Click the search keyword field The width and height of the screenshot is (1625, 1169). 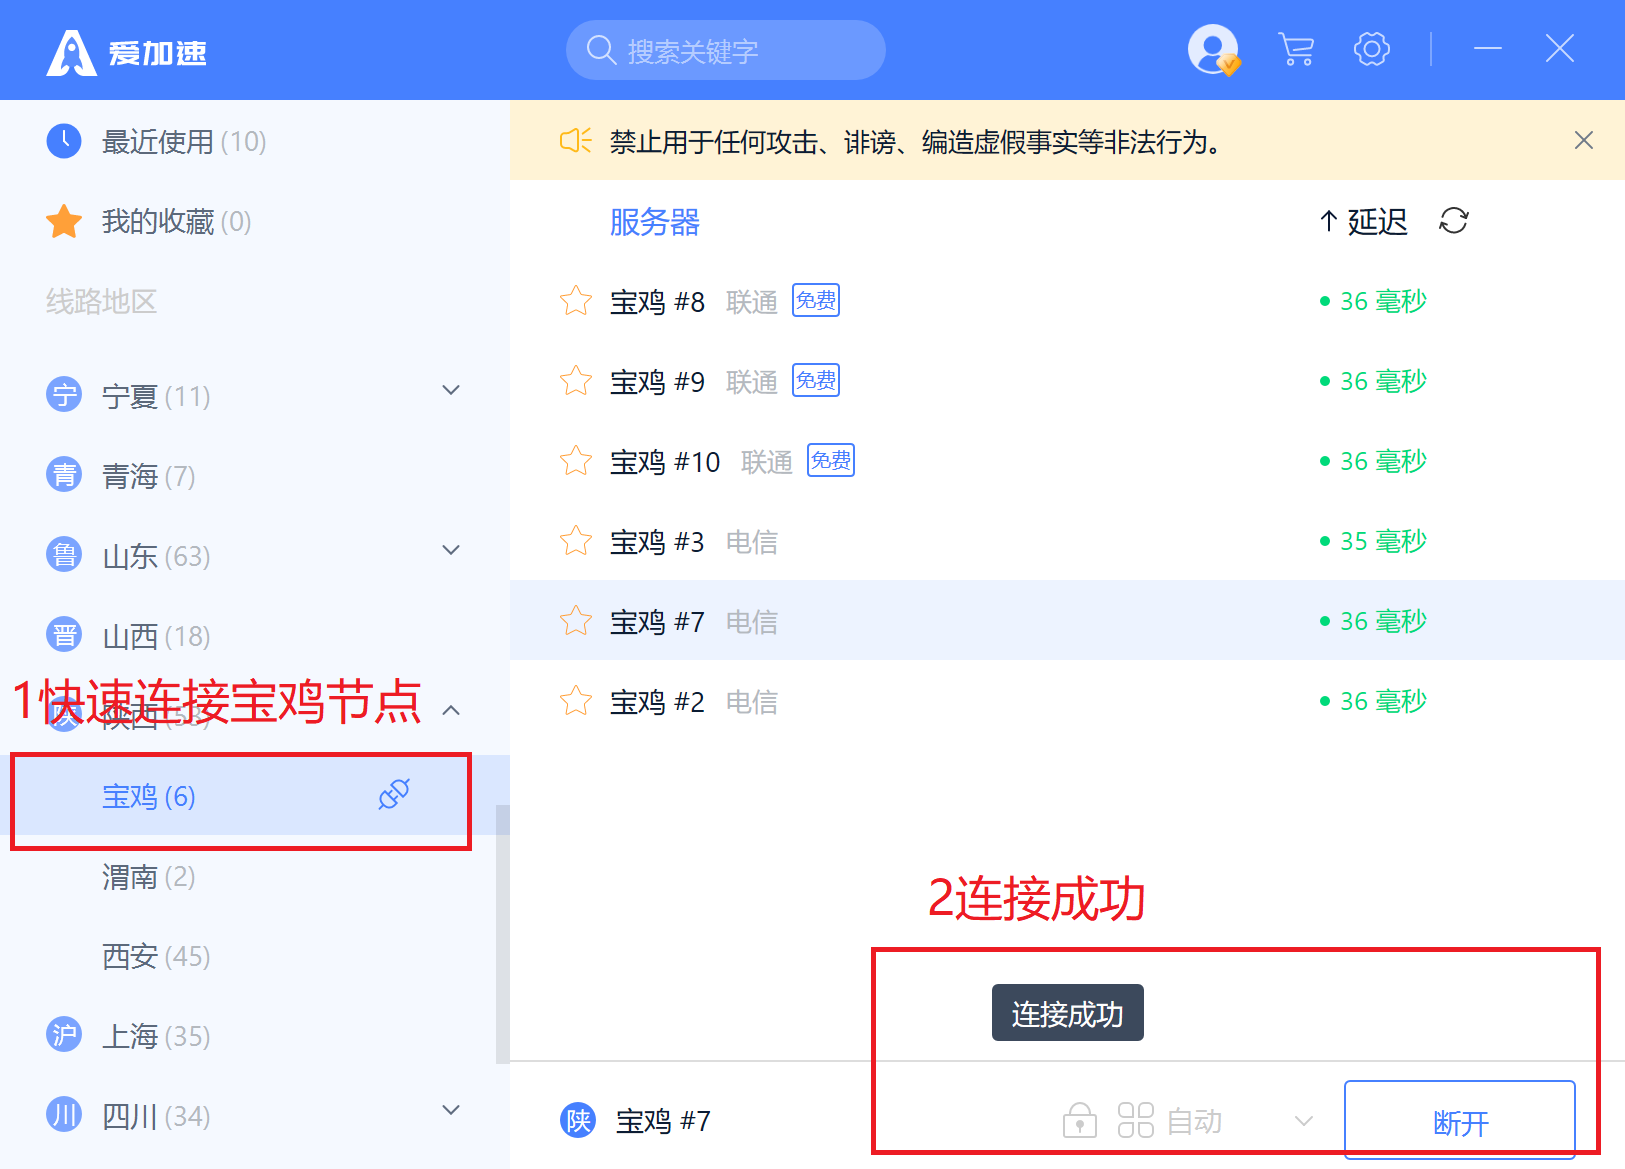point(725,50)
